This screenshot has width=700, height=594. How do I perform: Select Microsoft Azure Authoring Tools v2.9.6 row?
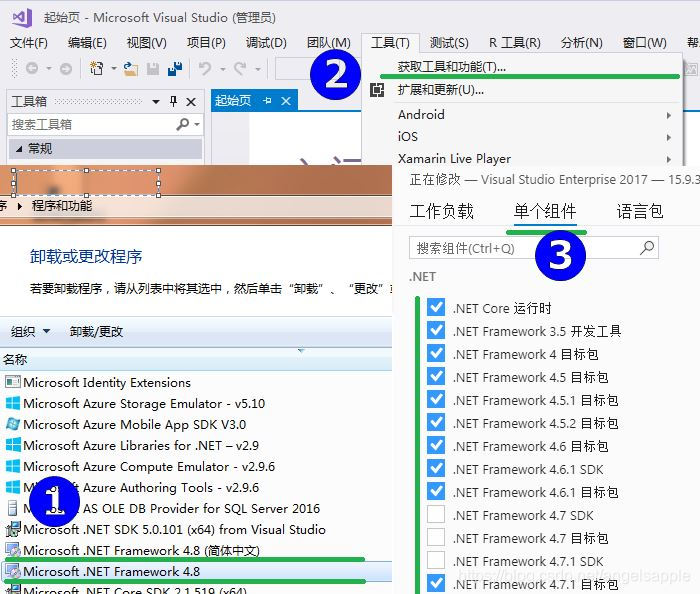click(x=196, y=487)
